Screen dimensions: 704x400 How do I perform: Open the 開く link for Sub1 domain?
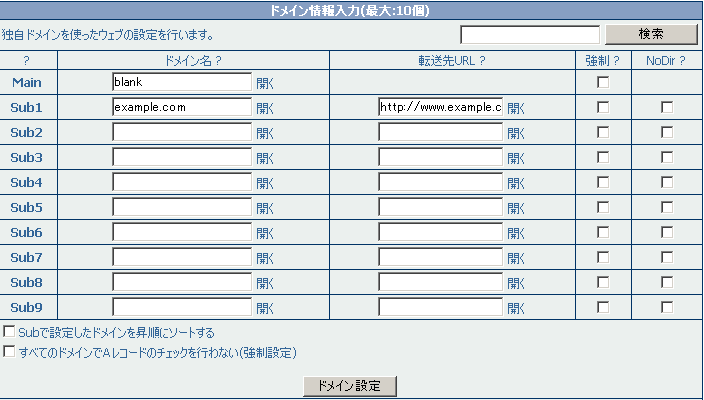click(x=265, y=108)
